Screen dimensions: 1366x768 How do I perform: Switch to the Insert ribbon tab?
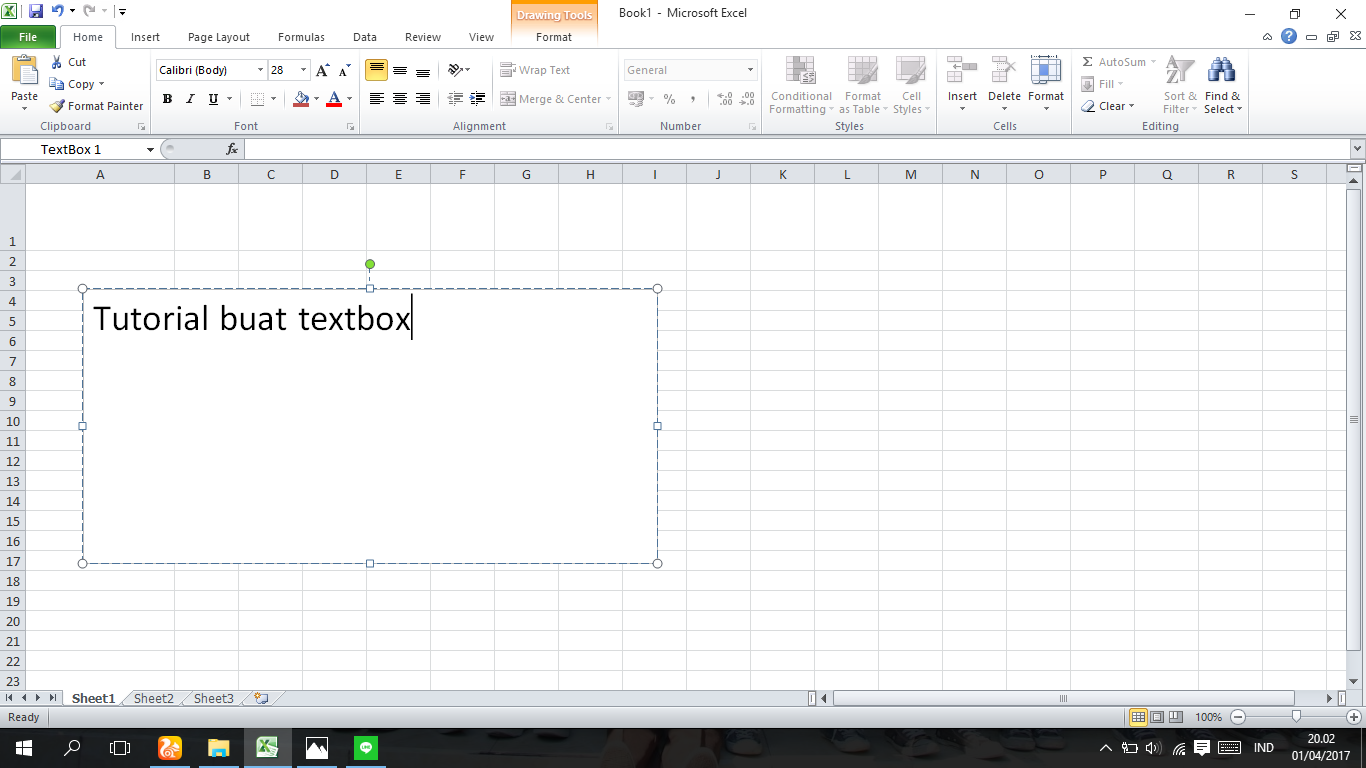[145, 36]
